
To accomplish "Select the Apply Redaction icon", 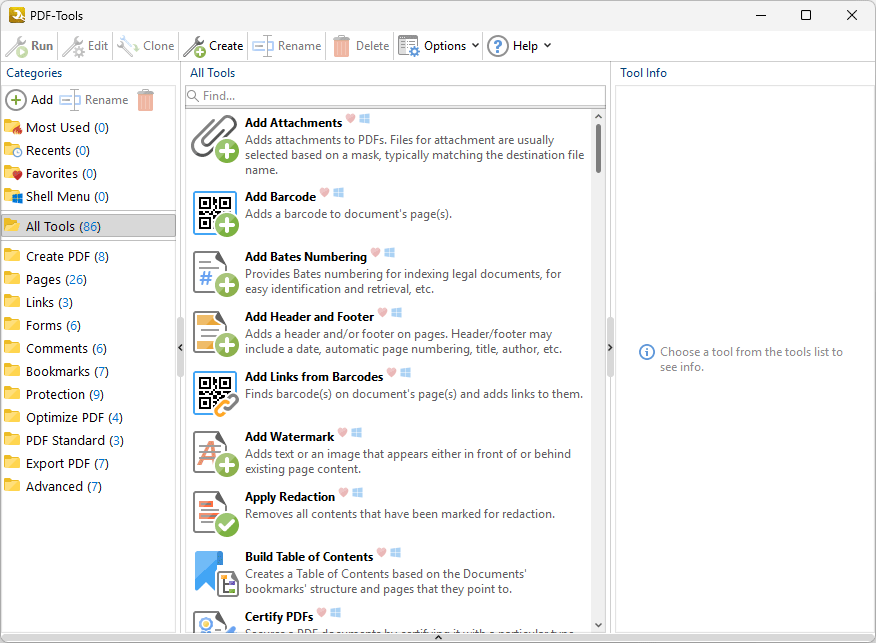I will click(216, 513).
